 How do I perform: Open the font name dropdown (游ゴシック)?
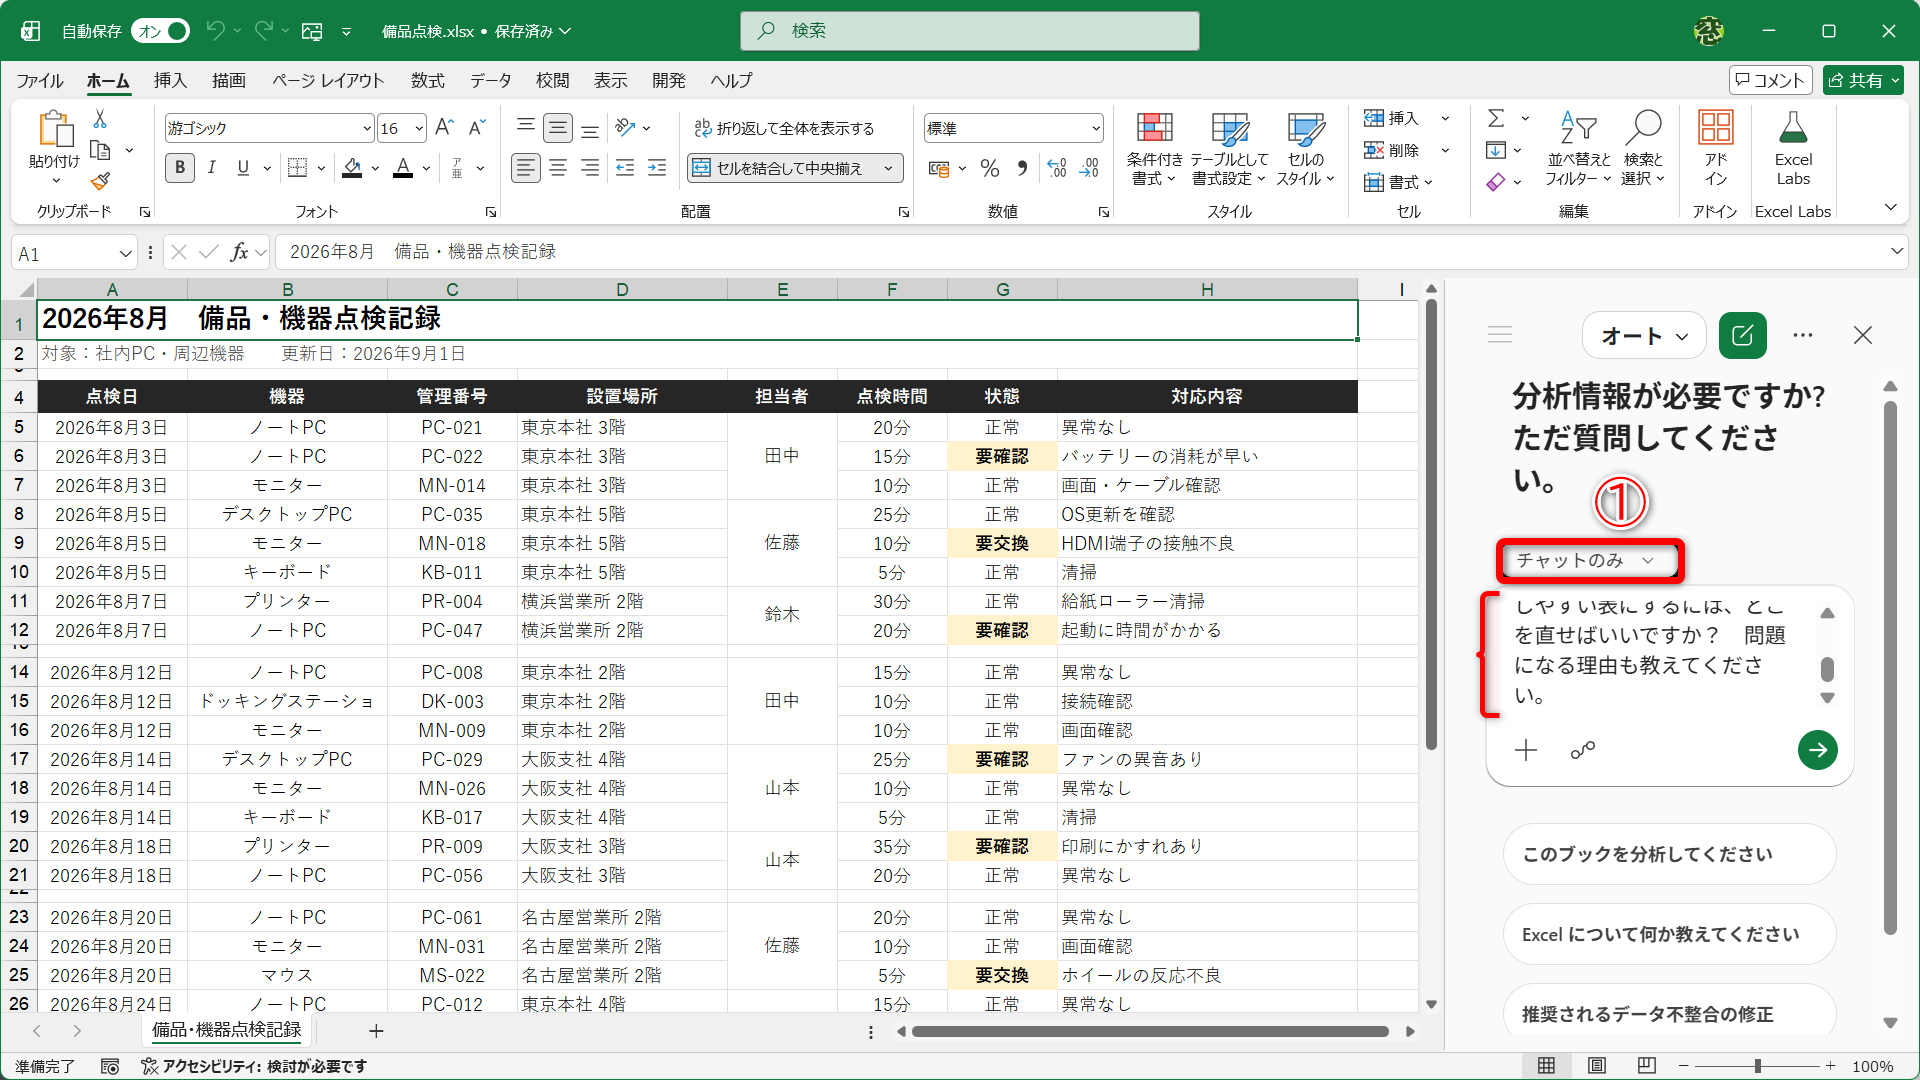coord(366,128)
